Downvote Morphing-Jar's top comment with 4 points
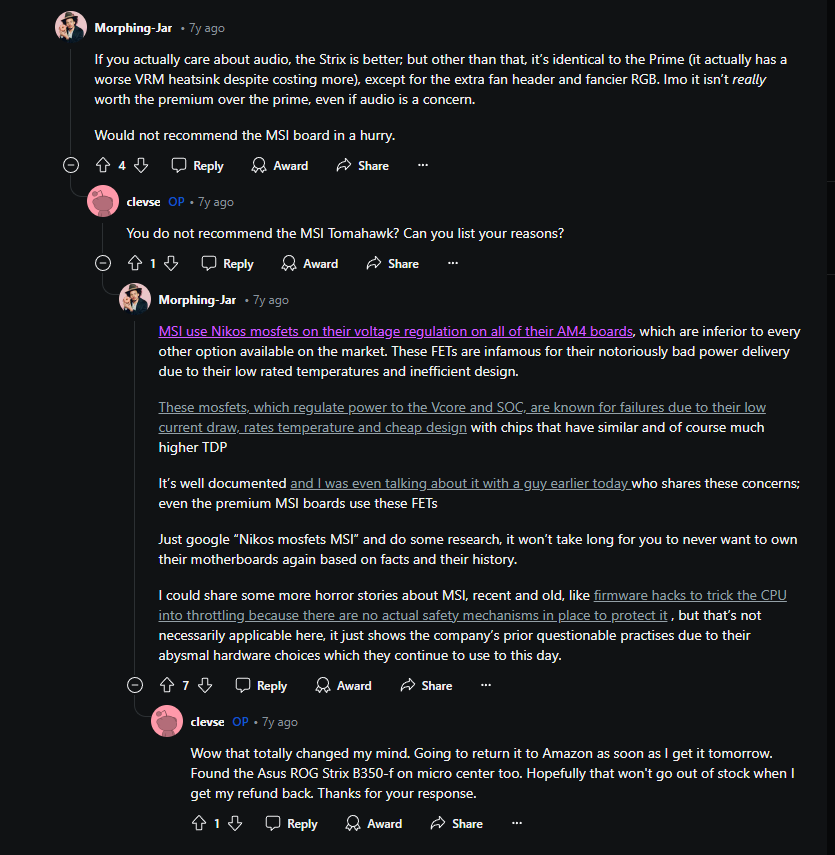 [141, 165]
